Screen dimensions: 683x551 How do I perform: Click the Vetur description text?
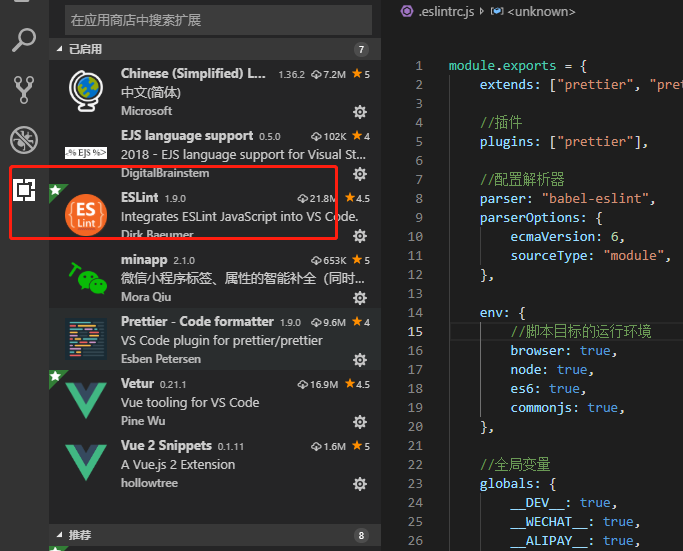pos(190,402)
